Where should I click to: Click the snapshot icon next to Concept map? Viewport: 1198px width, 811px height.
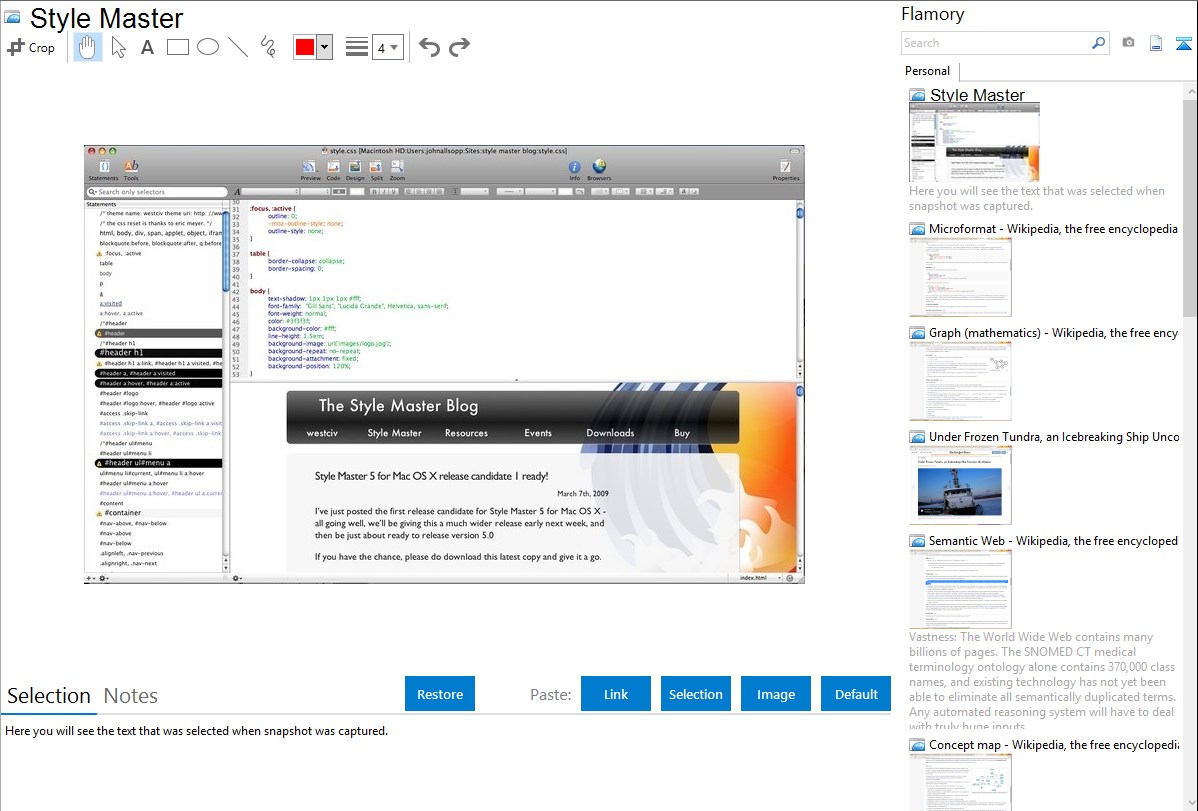(917, 745)
